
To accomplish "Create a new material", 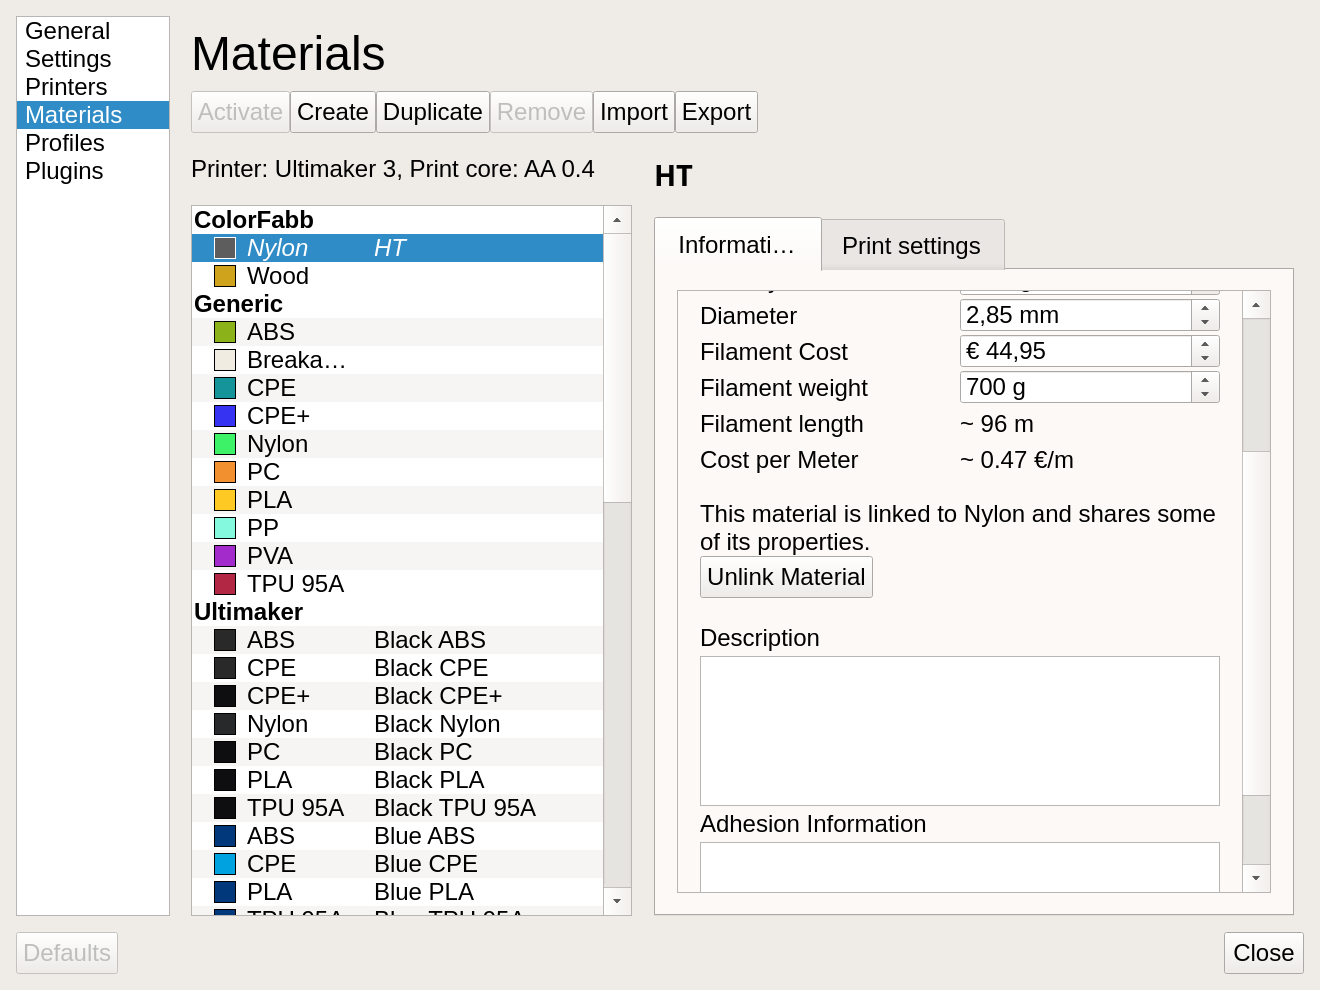I will click(x=332, y=112).
